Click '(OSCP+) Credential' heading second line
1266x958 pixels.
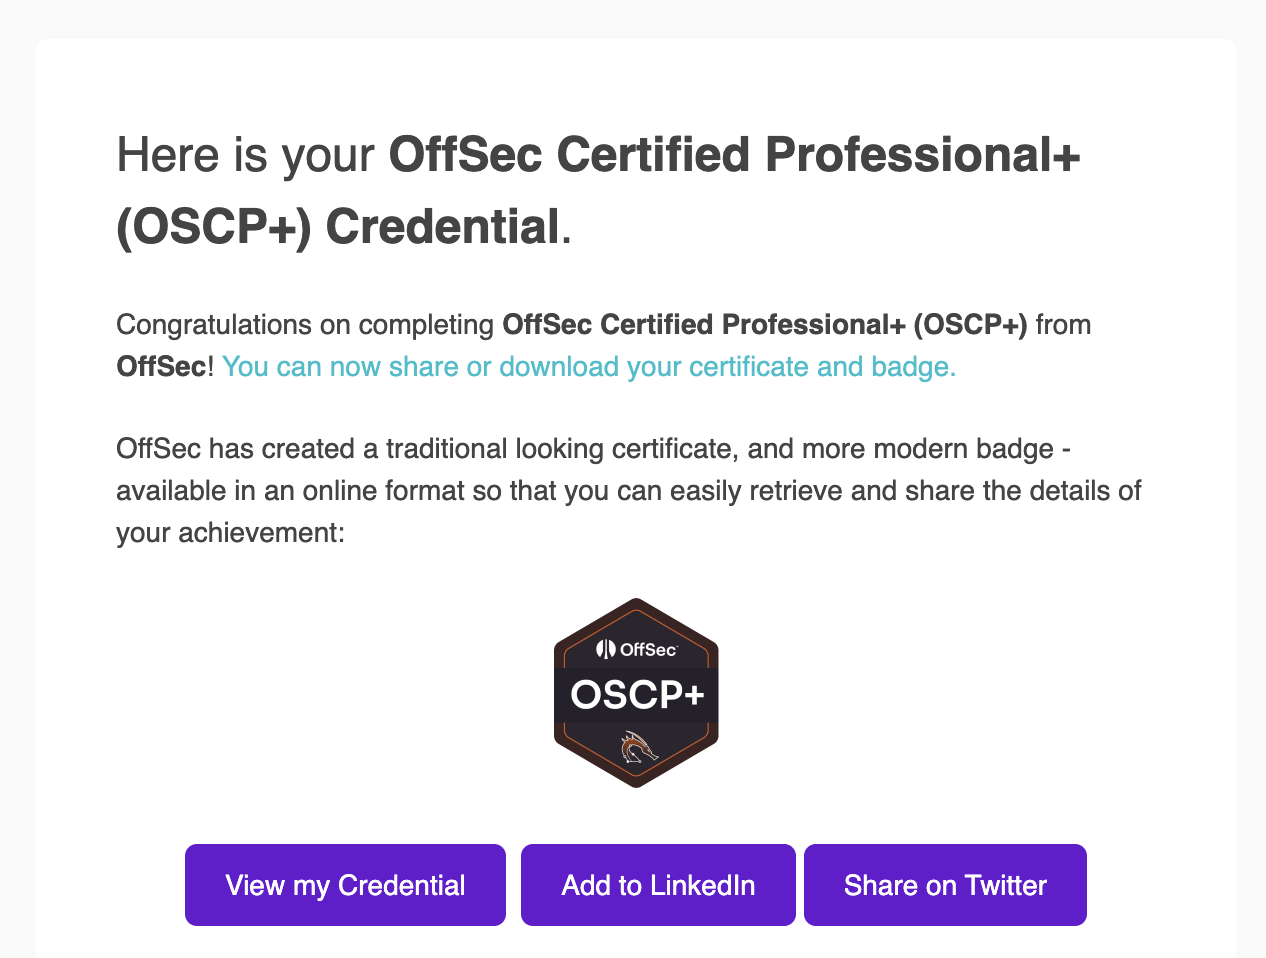coord(338,227)
